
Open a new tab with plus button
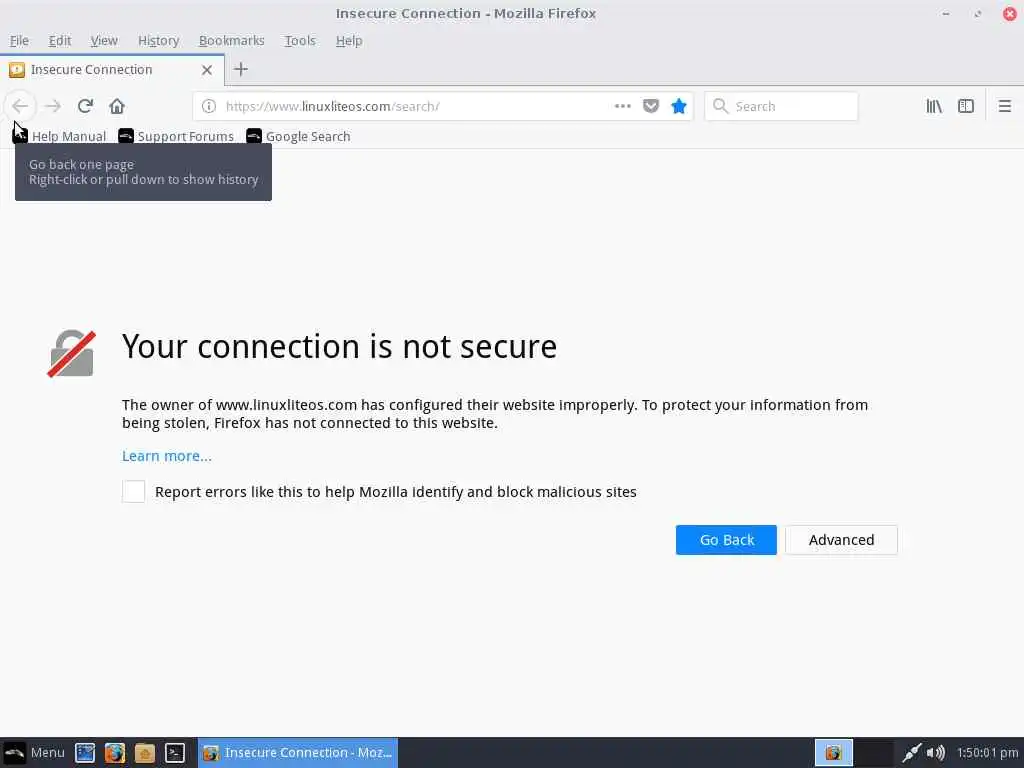241,69
